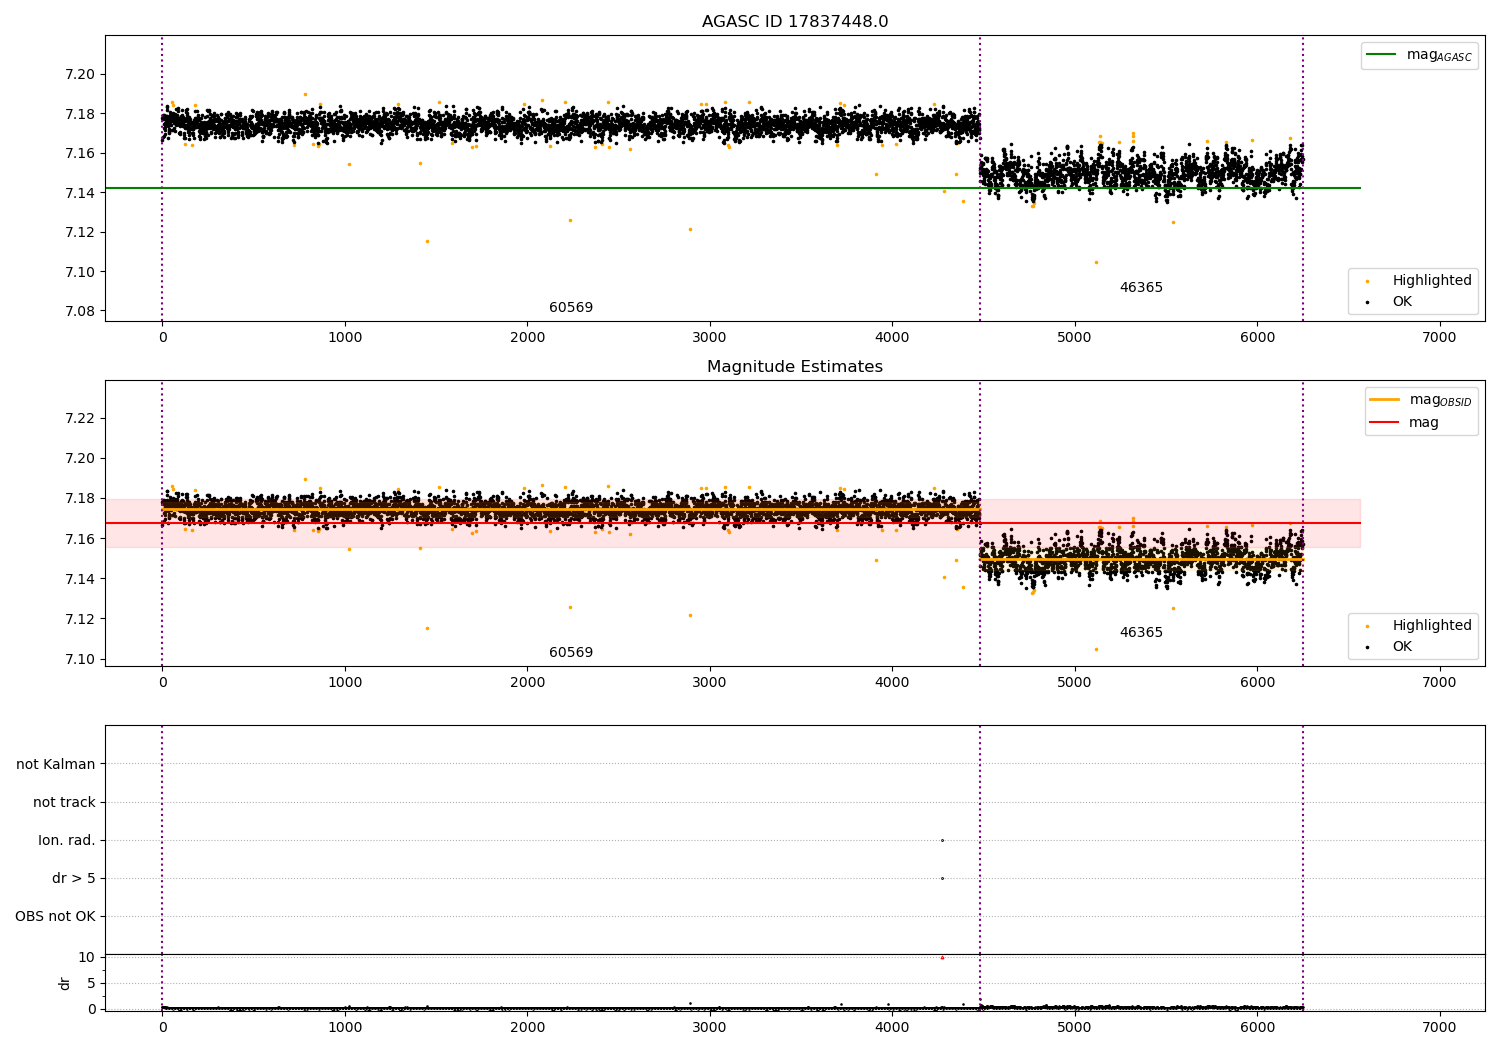Click the '60569' label in middle plot
Image resolution: width=1500 pixels, height=1050 pixels.
tap(571, 652)
